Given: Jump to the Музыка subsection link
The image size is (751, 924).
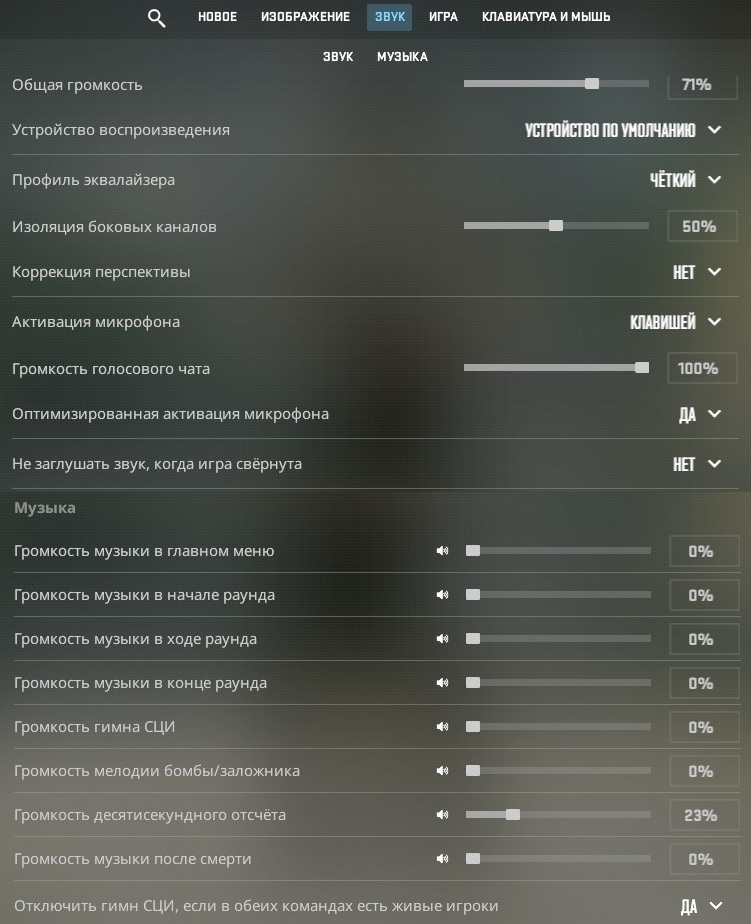Looking at the screenshot, I should [402, 57].
